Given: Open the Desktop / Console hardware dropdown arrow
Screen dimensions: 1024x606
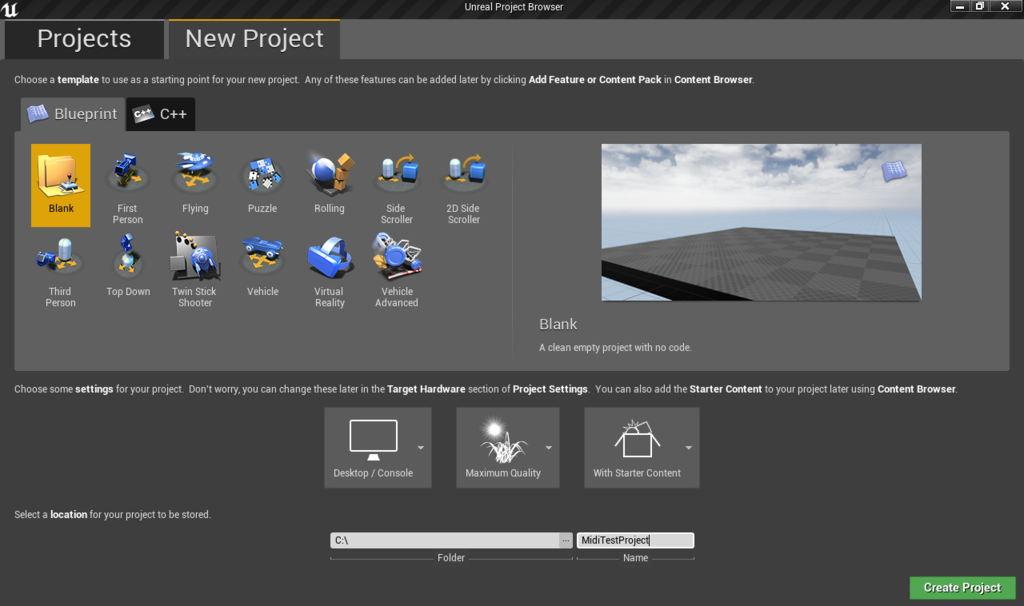Looking at the screenshot, I should (421, 447).
